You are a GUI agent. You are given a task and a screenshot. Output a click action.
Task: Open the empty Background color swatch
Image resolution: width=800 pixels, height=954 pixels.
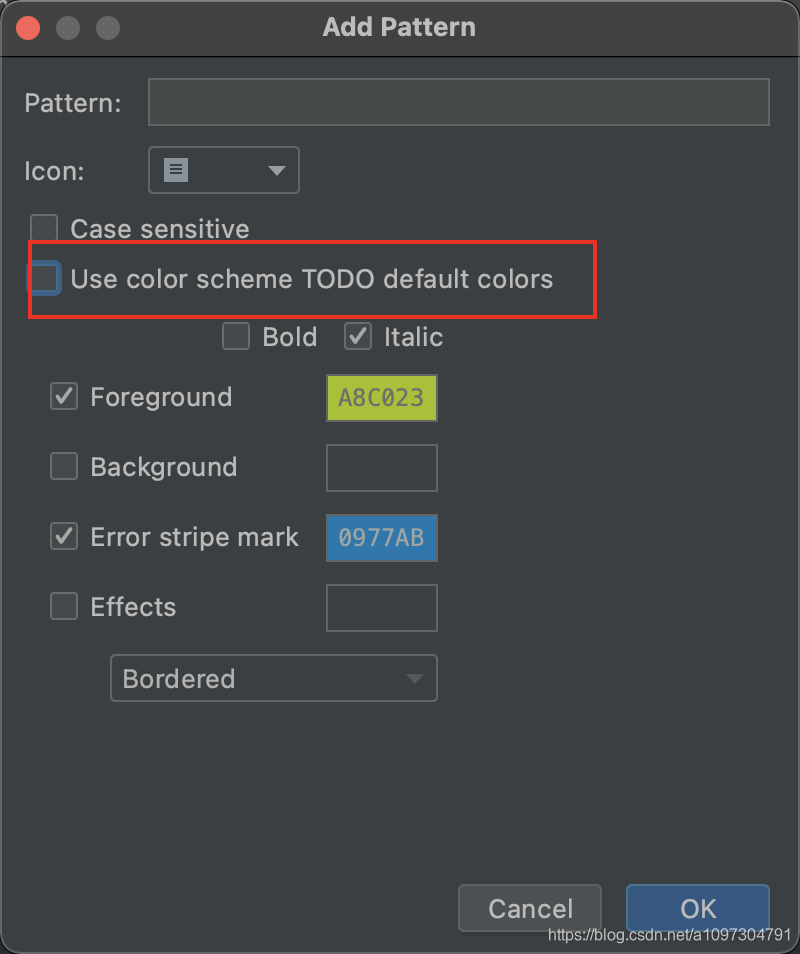click(x=382, y=468)
